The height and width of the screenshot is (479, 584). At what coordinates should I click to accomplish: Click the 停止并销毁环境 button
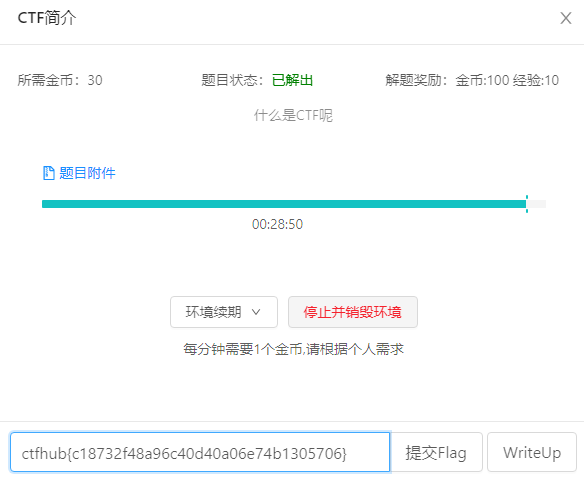click(353, 312)
